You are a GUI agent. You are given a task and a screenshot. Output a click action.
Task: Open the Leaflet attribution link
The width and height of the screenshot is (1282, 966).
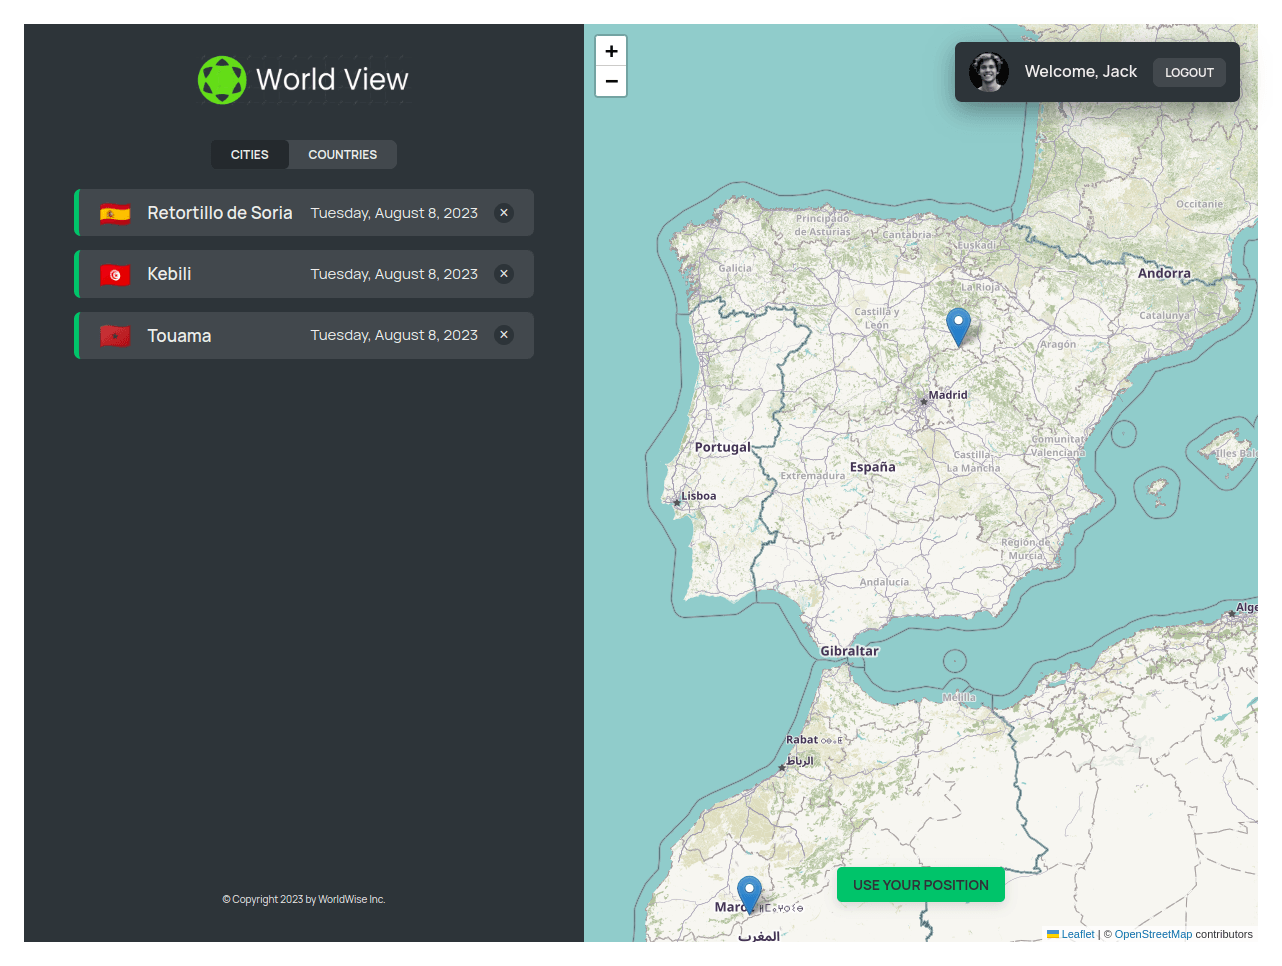pos(1077,934)
